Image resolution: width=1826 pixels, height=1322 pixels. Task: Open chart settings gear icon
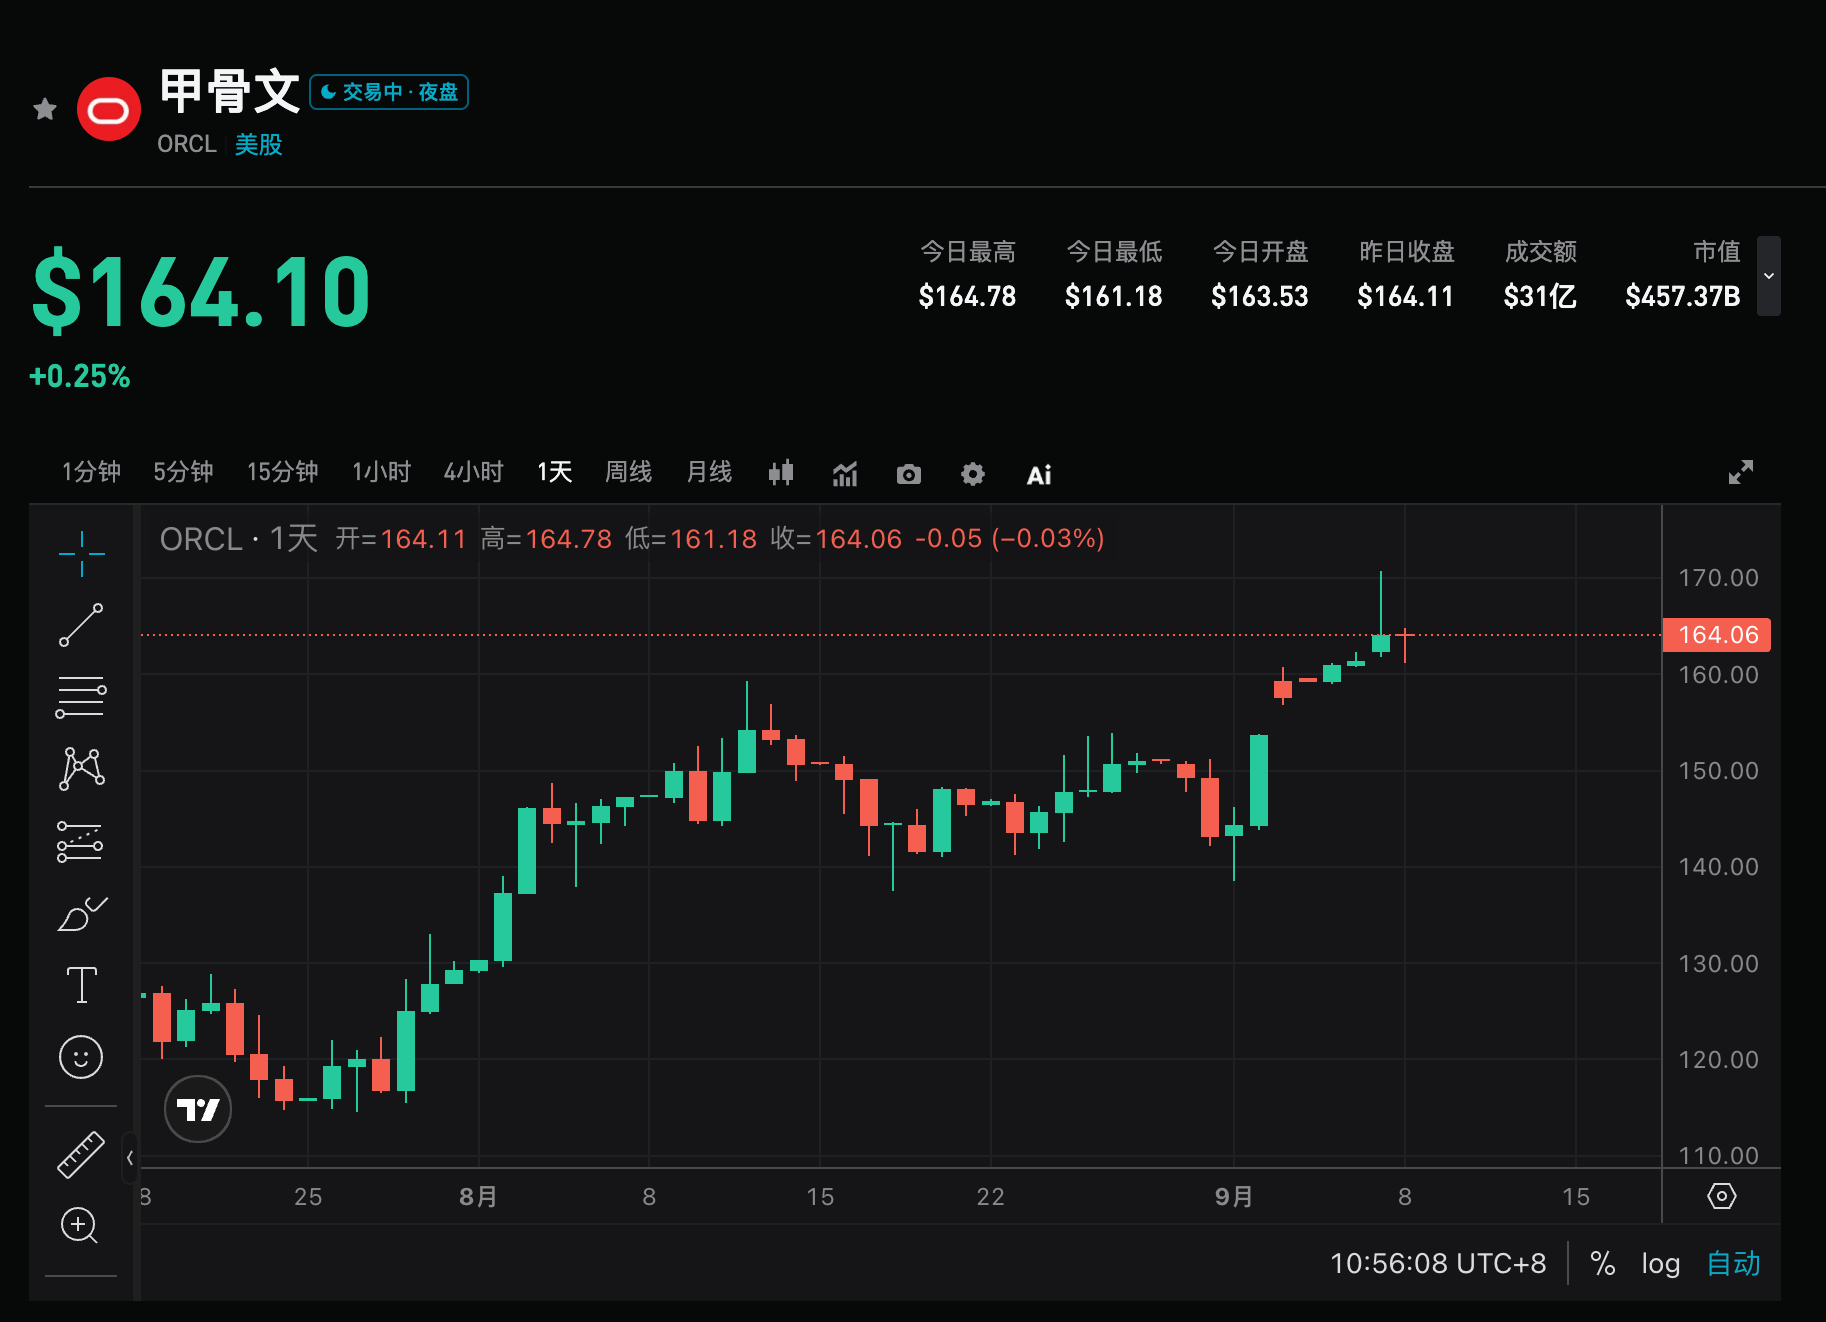point(973,474)
